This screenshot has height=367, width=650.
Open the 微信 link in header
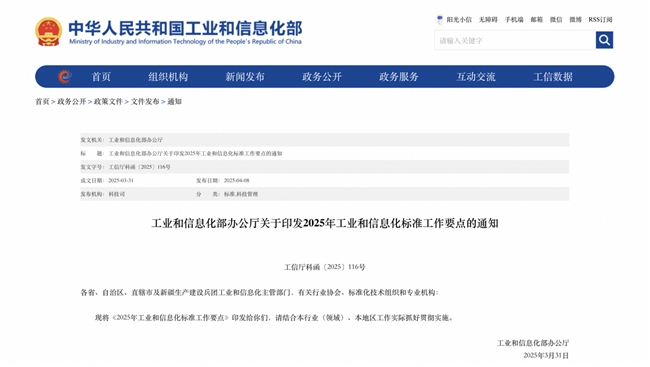point(556,19)
